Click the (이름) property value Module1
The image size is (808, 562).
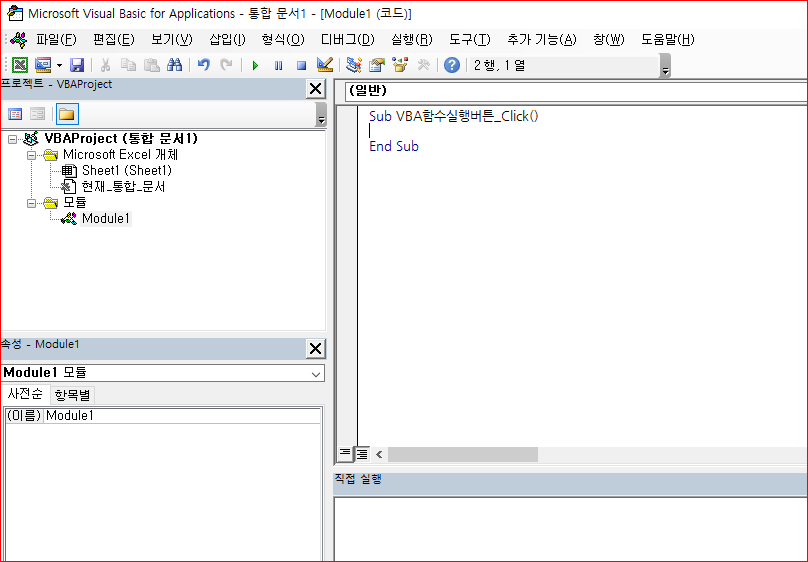tap(182, 416)
